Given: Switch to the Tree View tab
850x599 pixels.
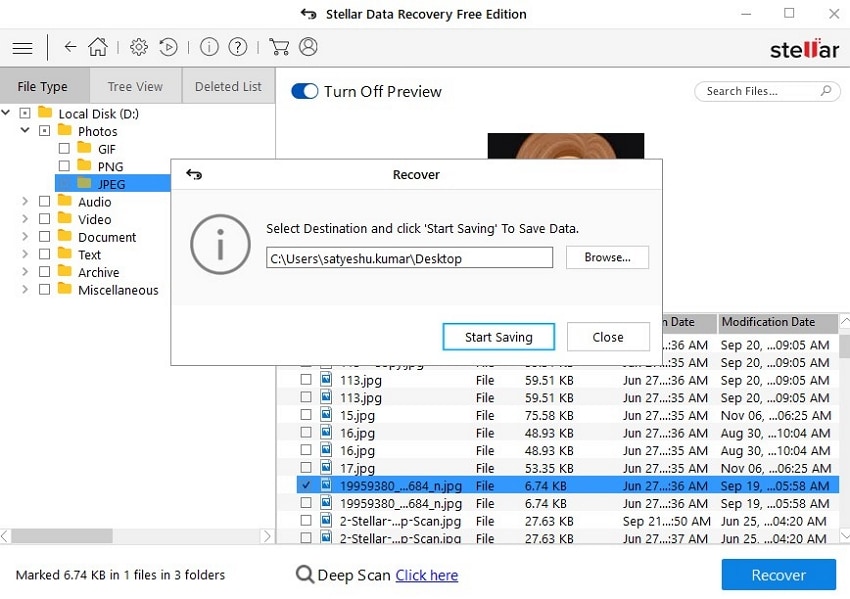Looking at the screenshot, I should pyautogui.click(x=135, y=86).
